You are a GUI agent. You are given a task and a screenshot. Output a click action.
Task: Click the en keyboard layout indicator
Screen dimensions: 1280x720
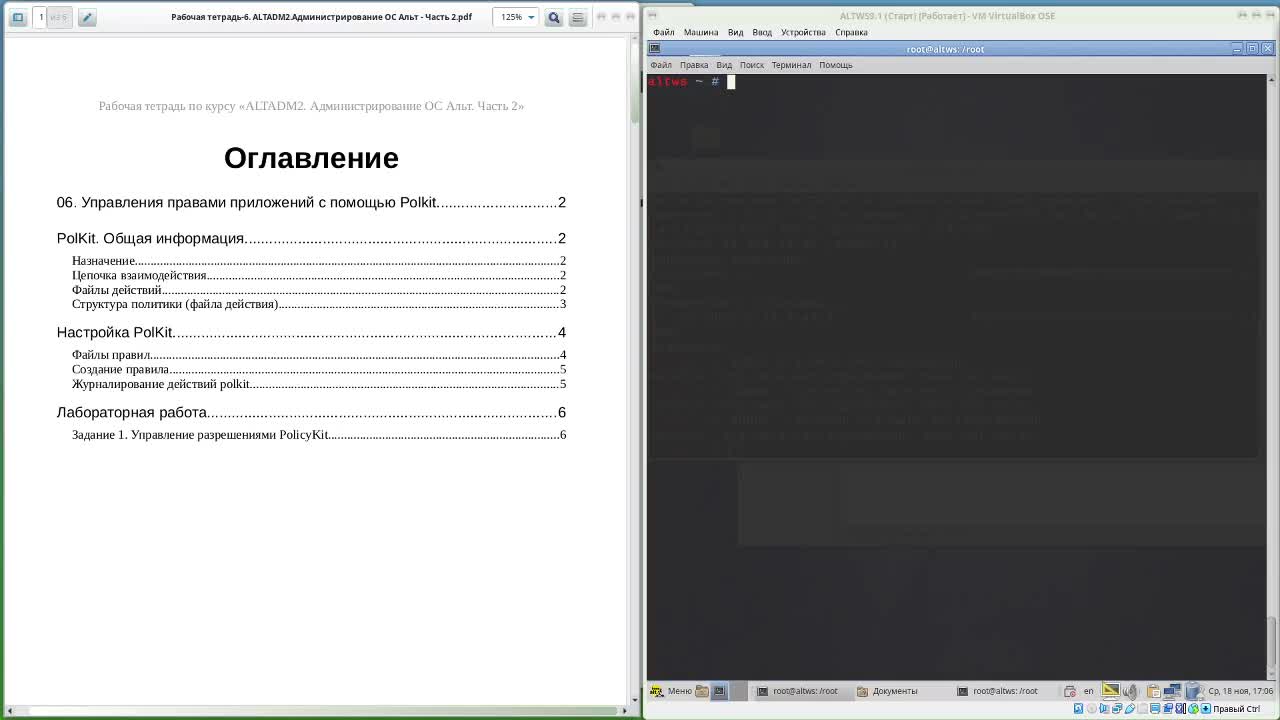point(1089,691)
